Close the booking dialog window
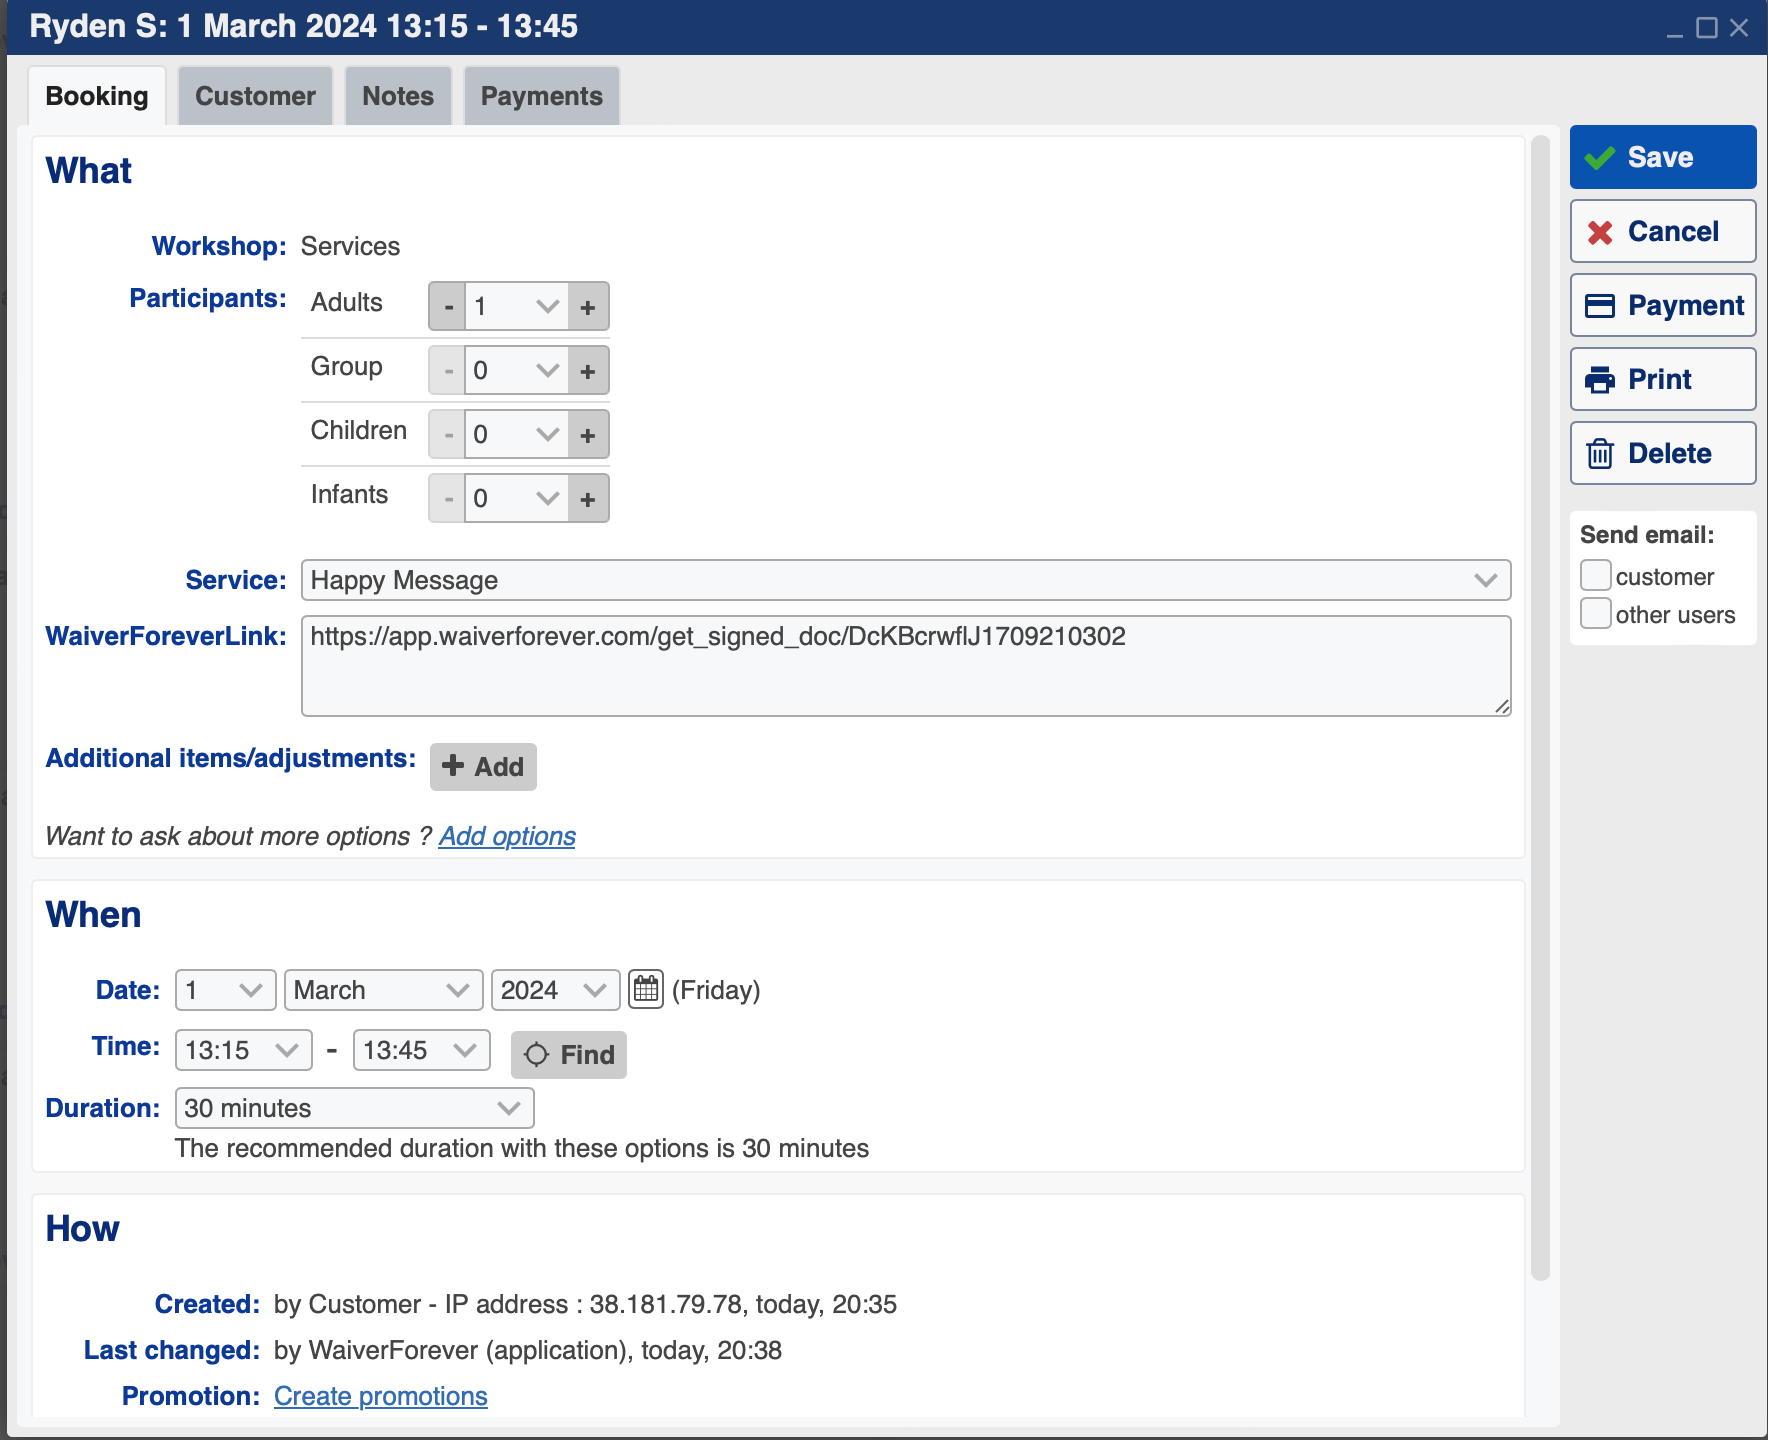The height and width of the screenshot is (1440, 1768). [x=1739, y=28]
